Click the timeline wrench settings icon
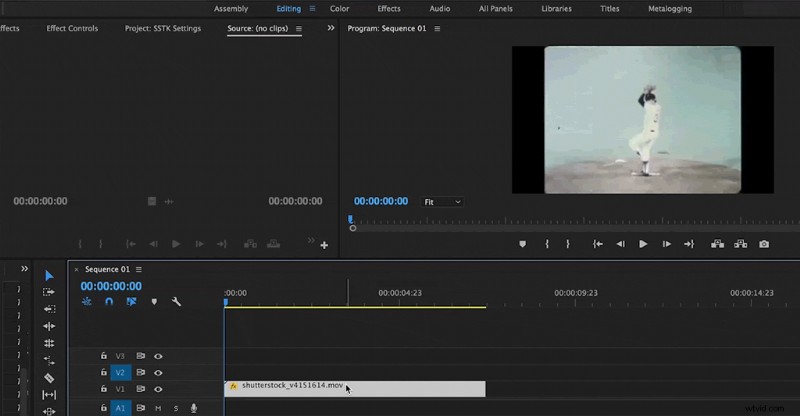This screenshot has width=800, height=416. [x=176, y=302]
